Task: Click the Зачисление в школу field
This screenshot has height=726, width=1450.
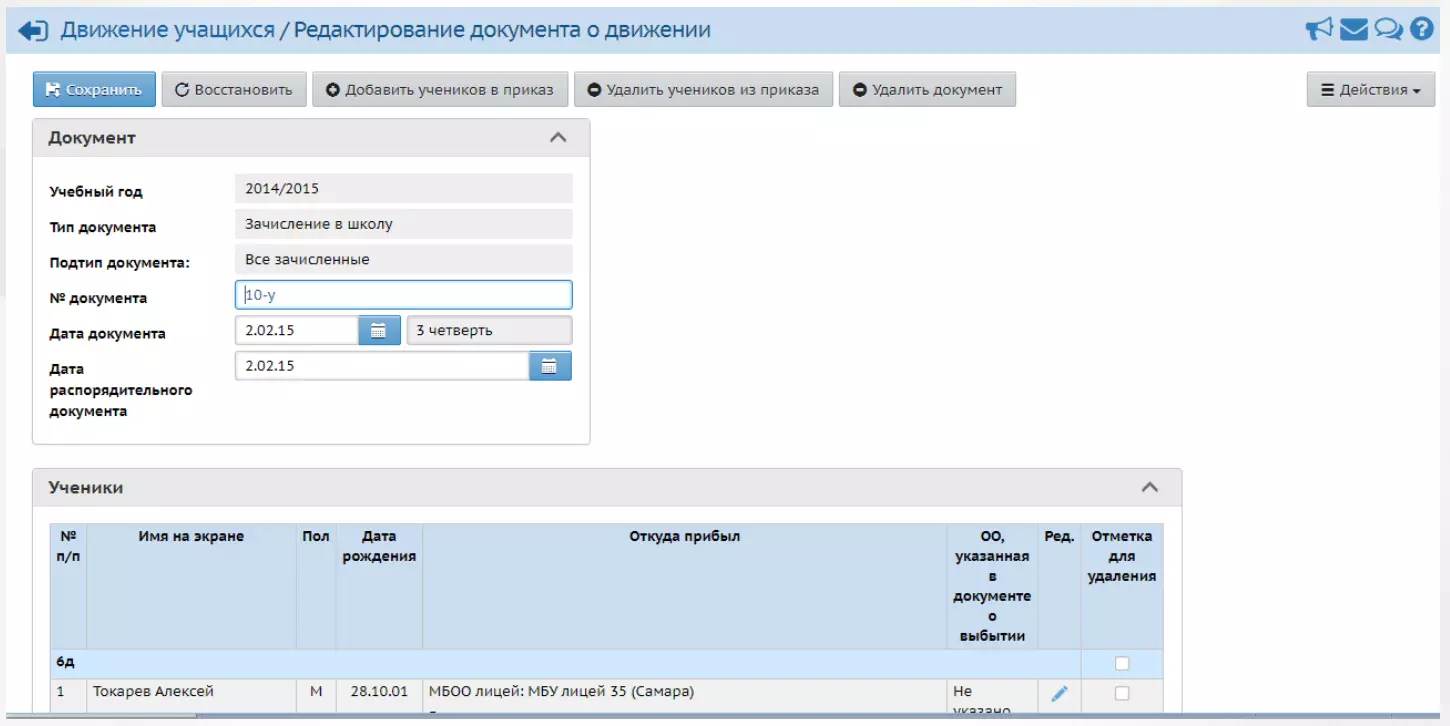Action: 404,224
